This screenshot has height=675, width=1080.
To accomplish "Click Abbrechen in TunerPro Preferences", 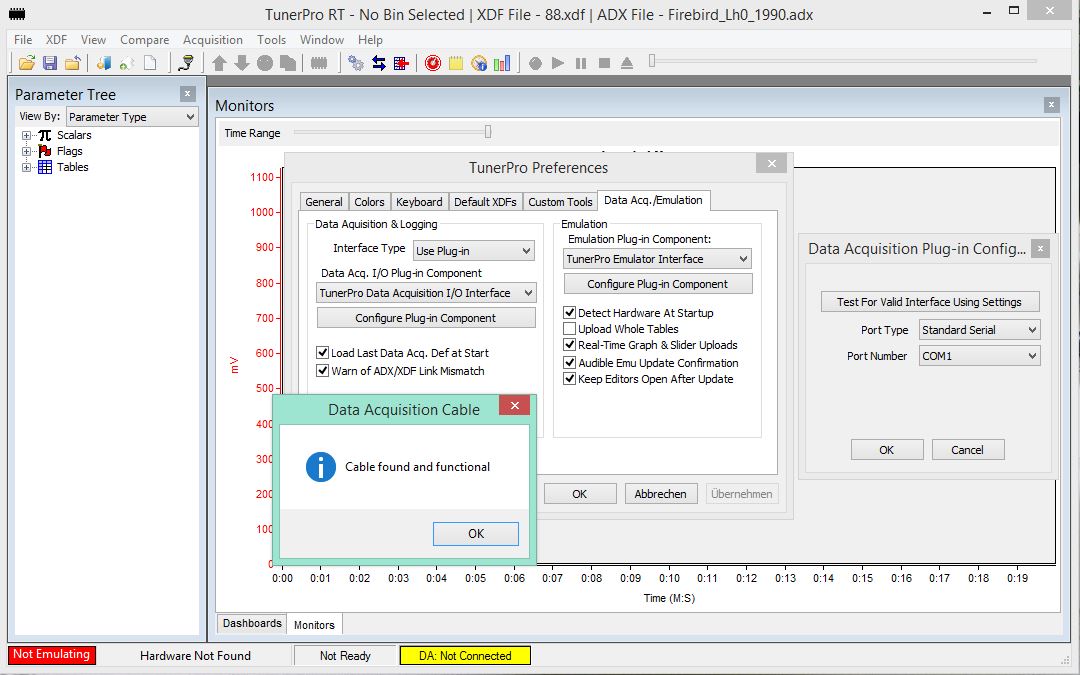I will point(661,494).
